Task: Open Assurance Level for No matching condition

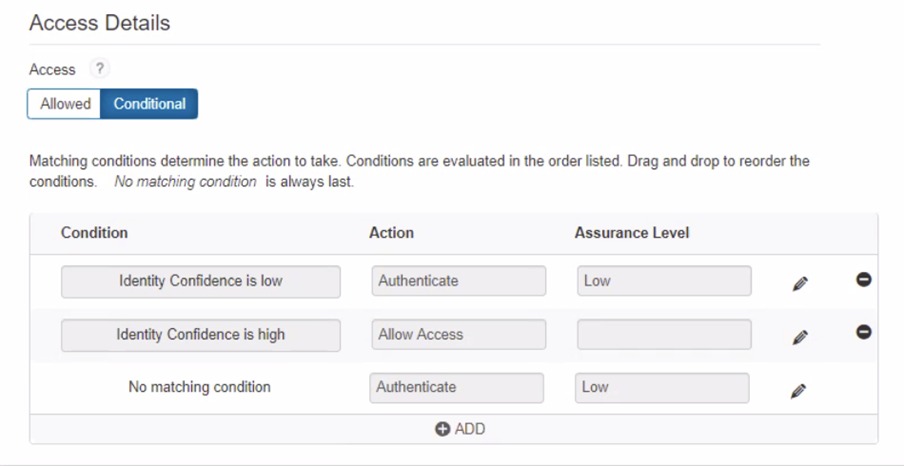Action: (661, 387)
